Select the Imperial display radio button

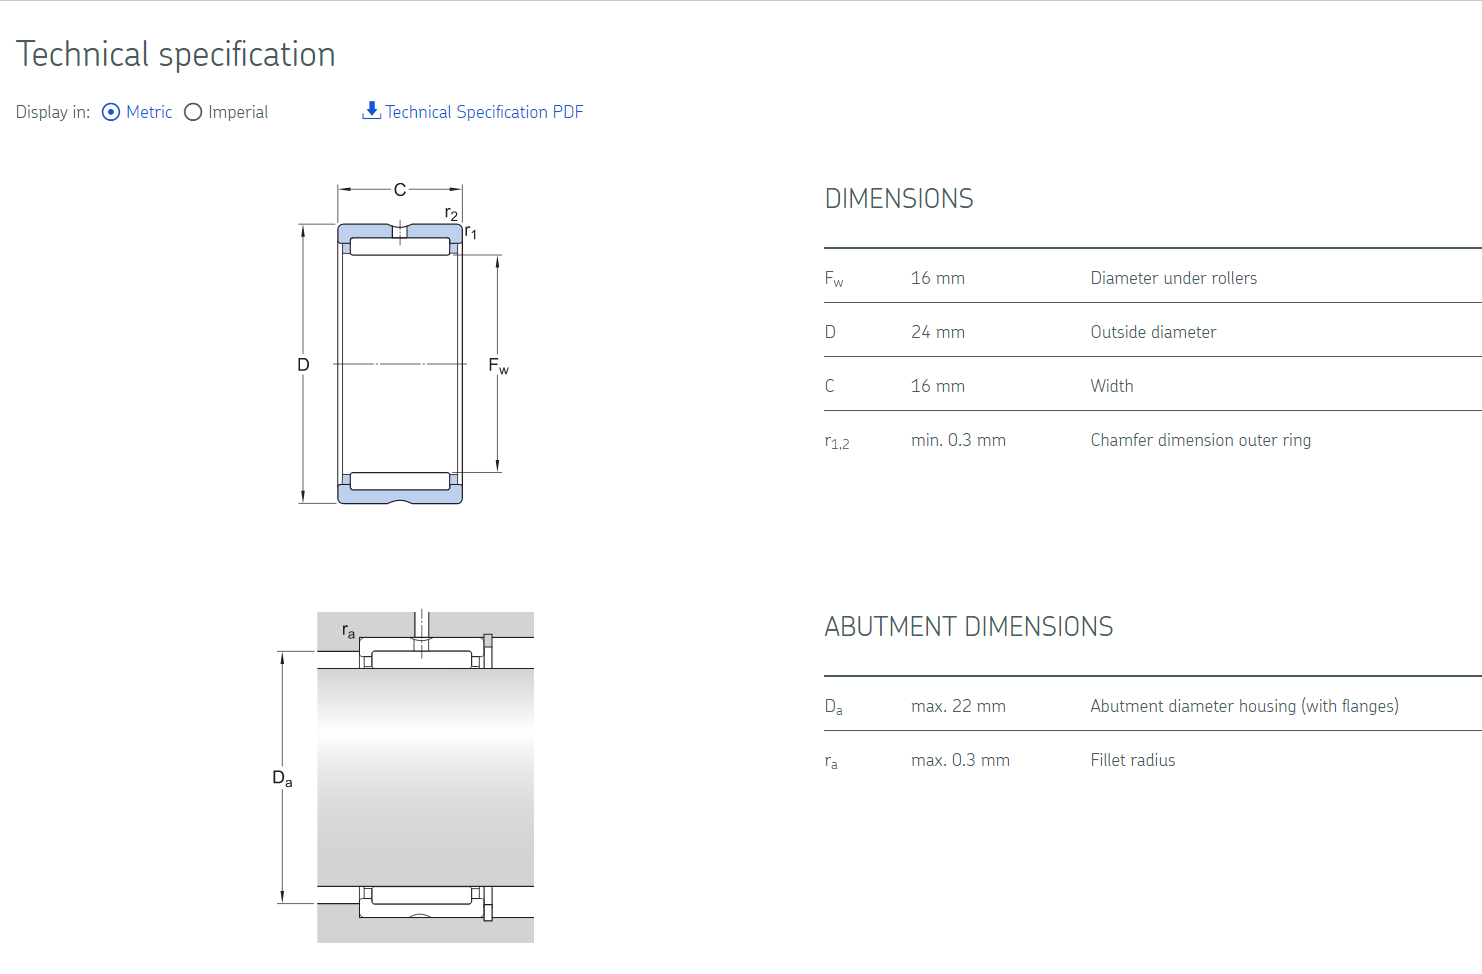[x=193, y=112]
